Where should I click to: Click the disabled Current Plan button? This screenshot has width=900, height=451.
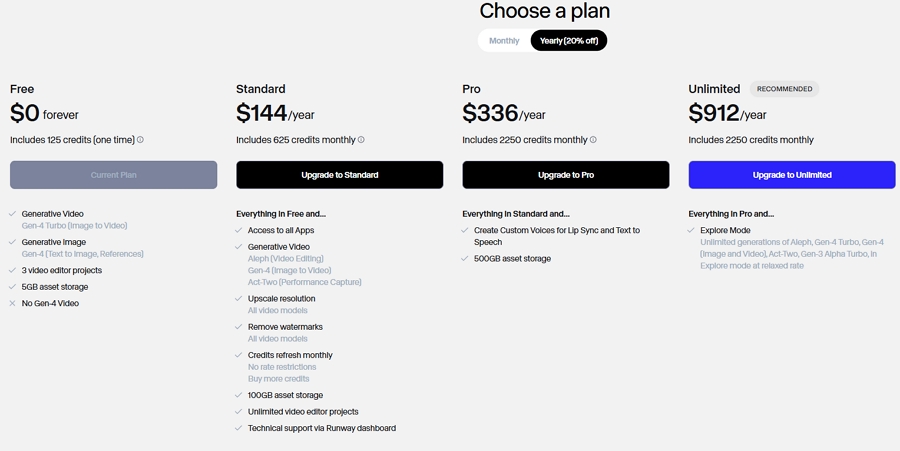point(113,175)
